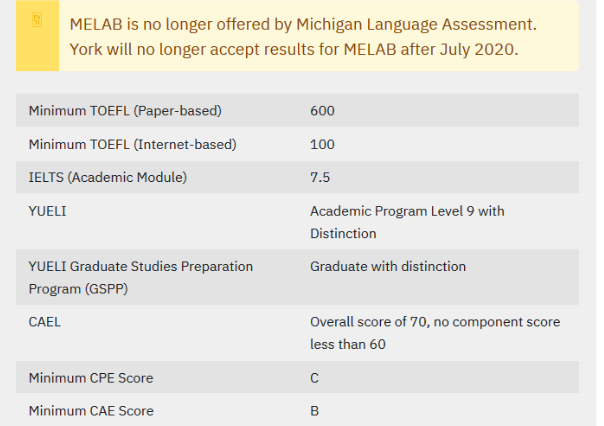Click the notice icon in yellow banner
The width and height of the screenshot is (604, 426).
pos(37,21)
